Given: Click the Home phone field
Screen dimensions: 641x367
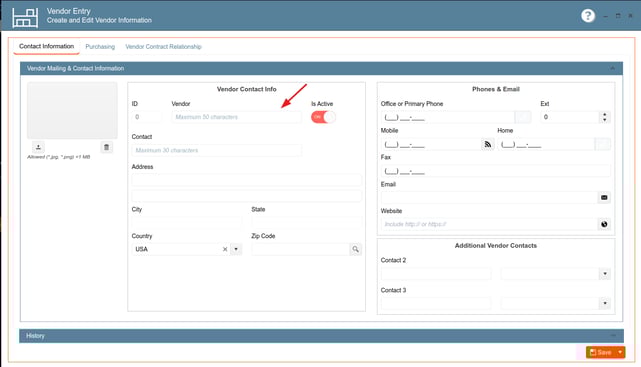Looking at the screenshot, I should pyautogui.click(x=546, y=144).
